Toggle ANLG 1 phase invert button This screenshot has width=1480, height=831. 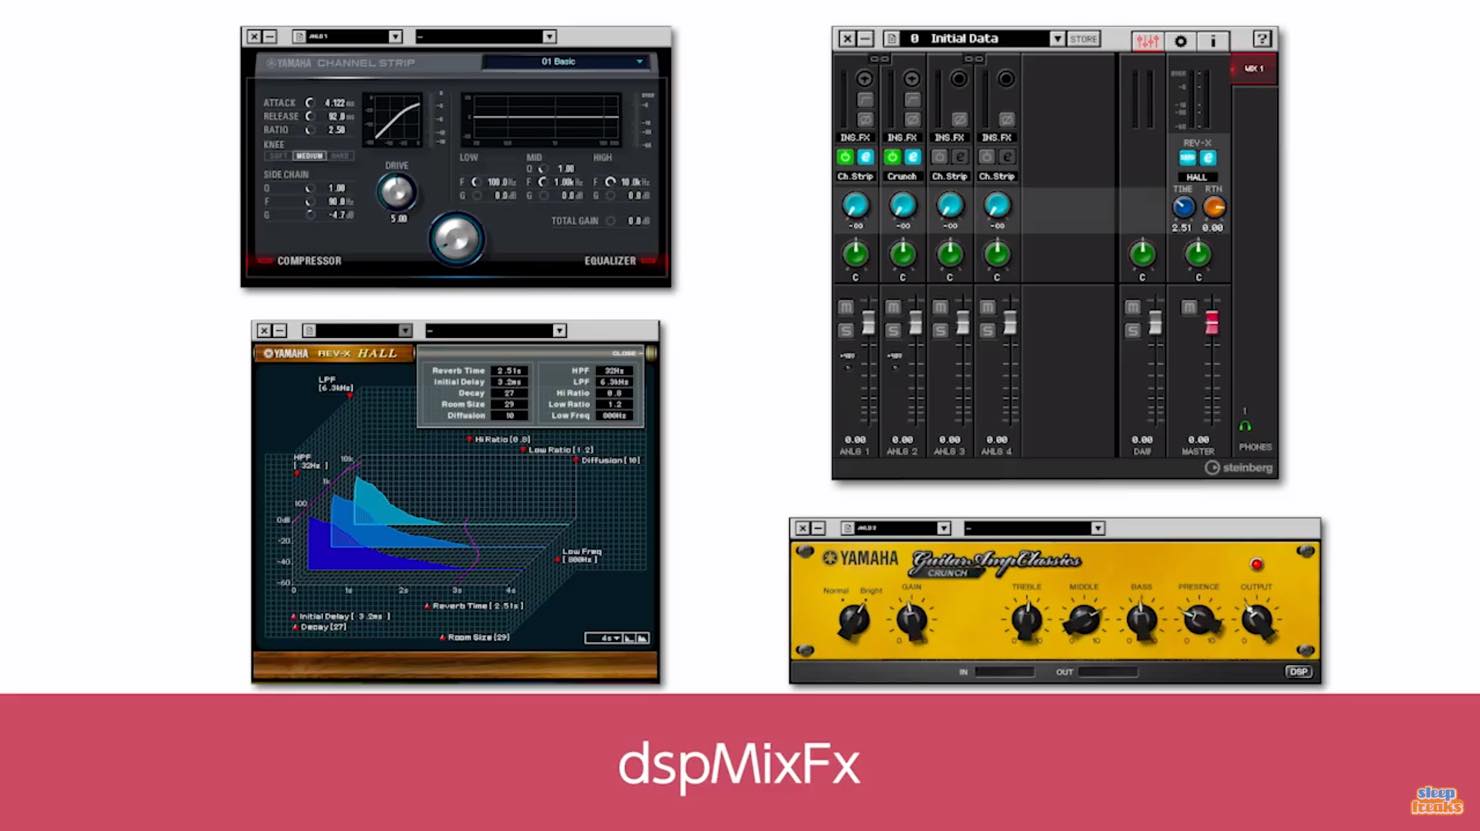click(x=864, y=119)
